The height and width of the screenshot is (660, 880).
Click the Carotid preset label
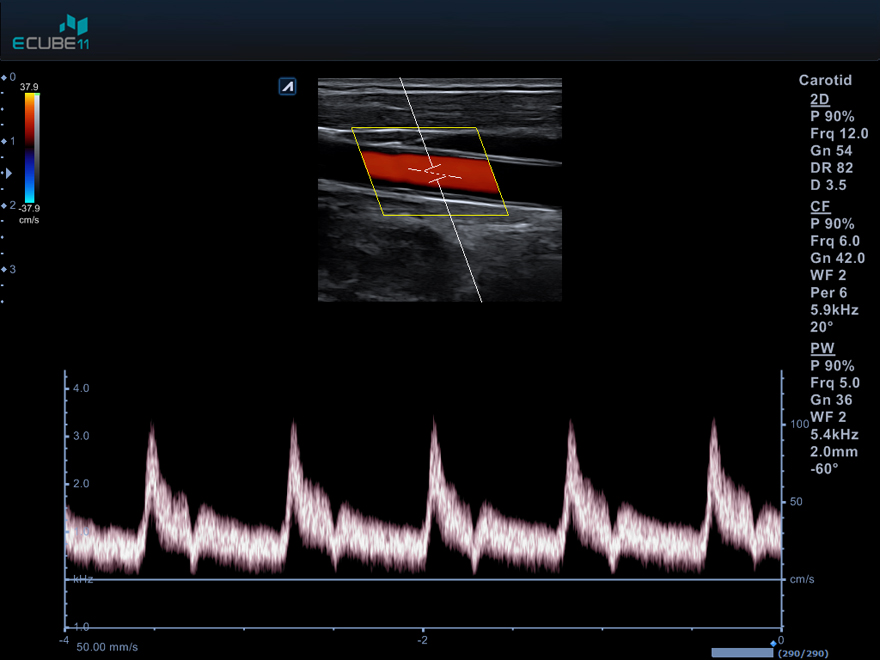(x=825, y=80)
